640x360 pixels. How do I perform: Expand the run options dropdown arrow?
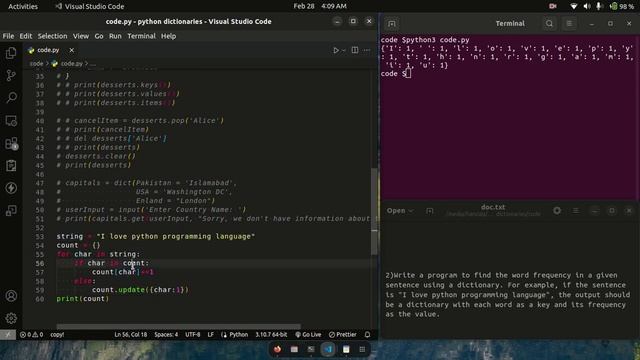[x=344, y=50]
